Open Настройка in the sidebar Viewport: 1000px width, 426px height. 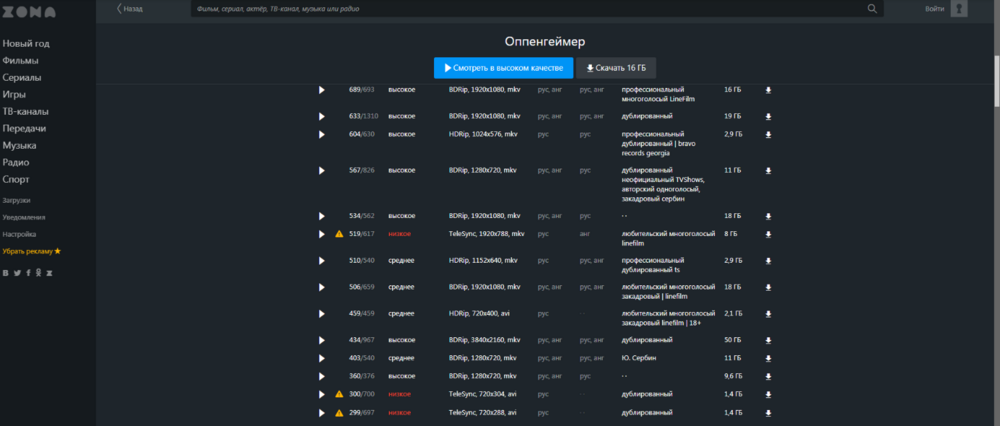pyautogui.click(x=19, y=234)
